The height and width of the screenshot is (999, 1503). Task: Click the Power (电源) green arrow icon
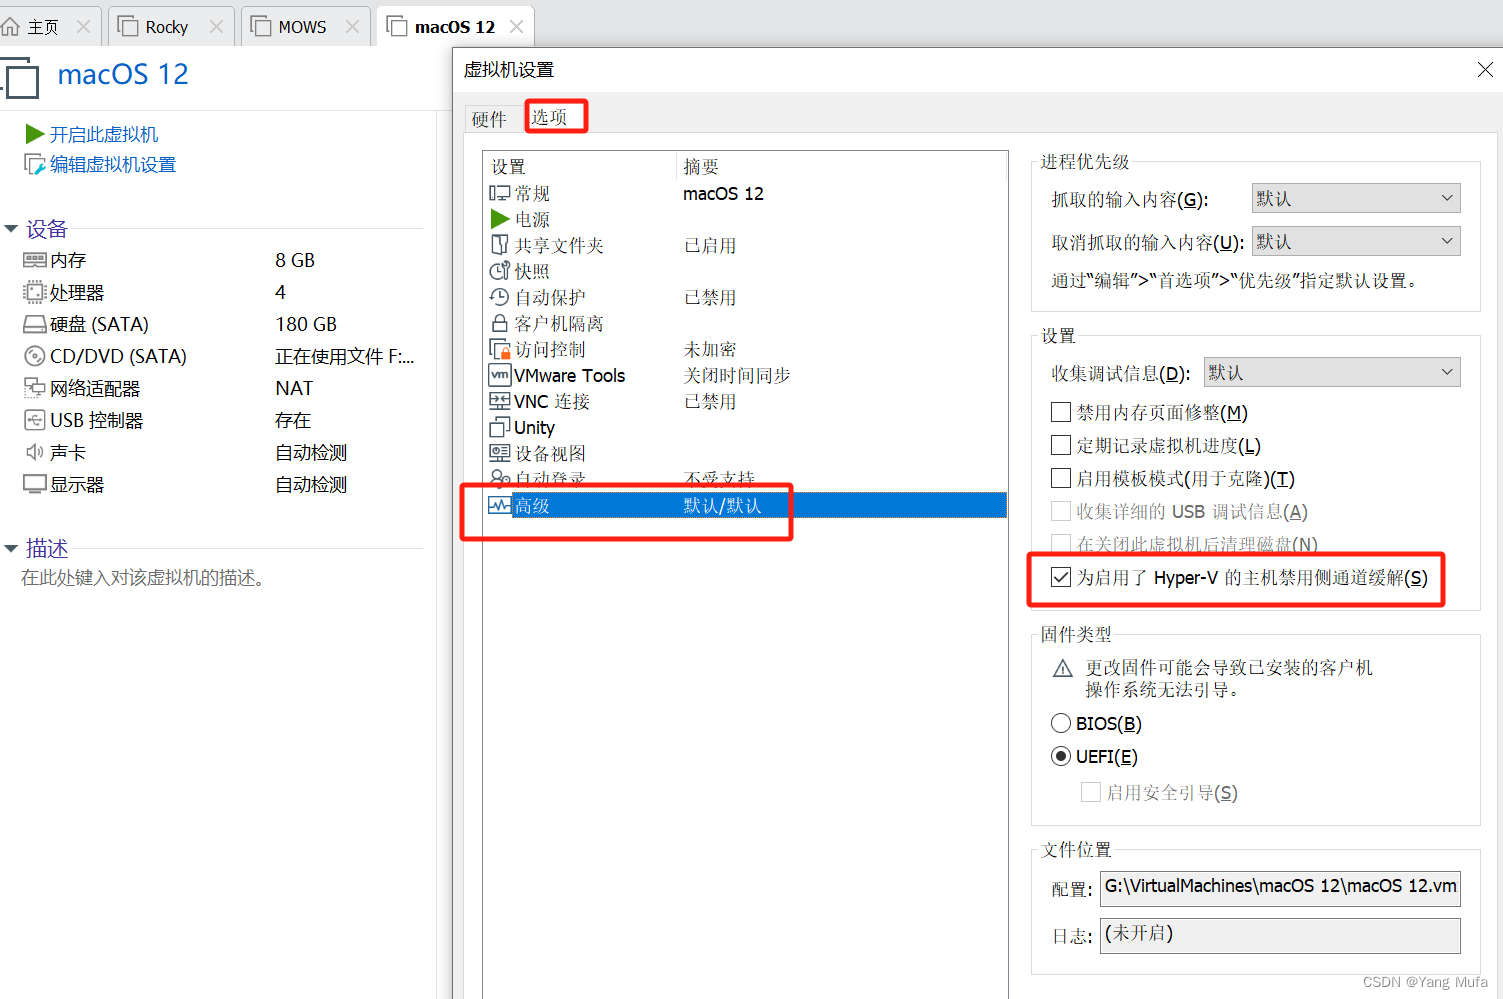coord(500,219)
